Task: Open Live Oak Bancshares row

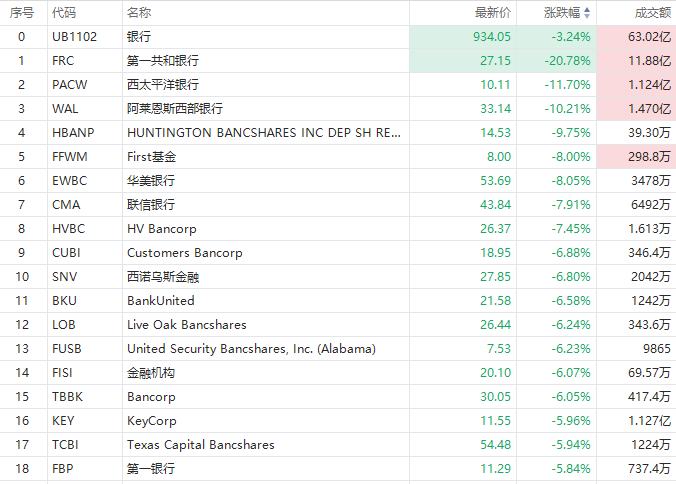Action: (187, 324)
